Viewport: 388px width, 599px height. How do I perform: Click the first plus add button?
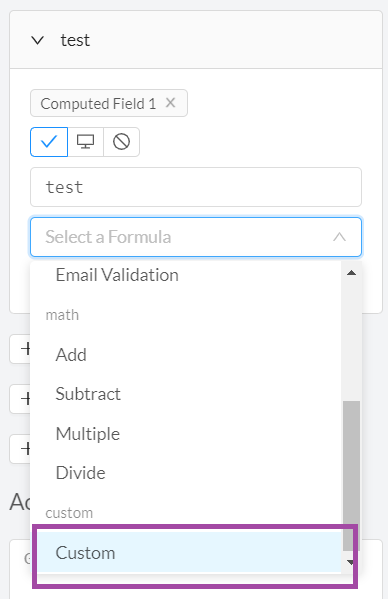click(x=20, y=349)
